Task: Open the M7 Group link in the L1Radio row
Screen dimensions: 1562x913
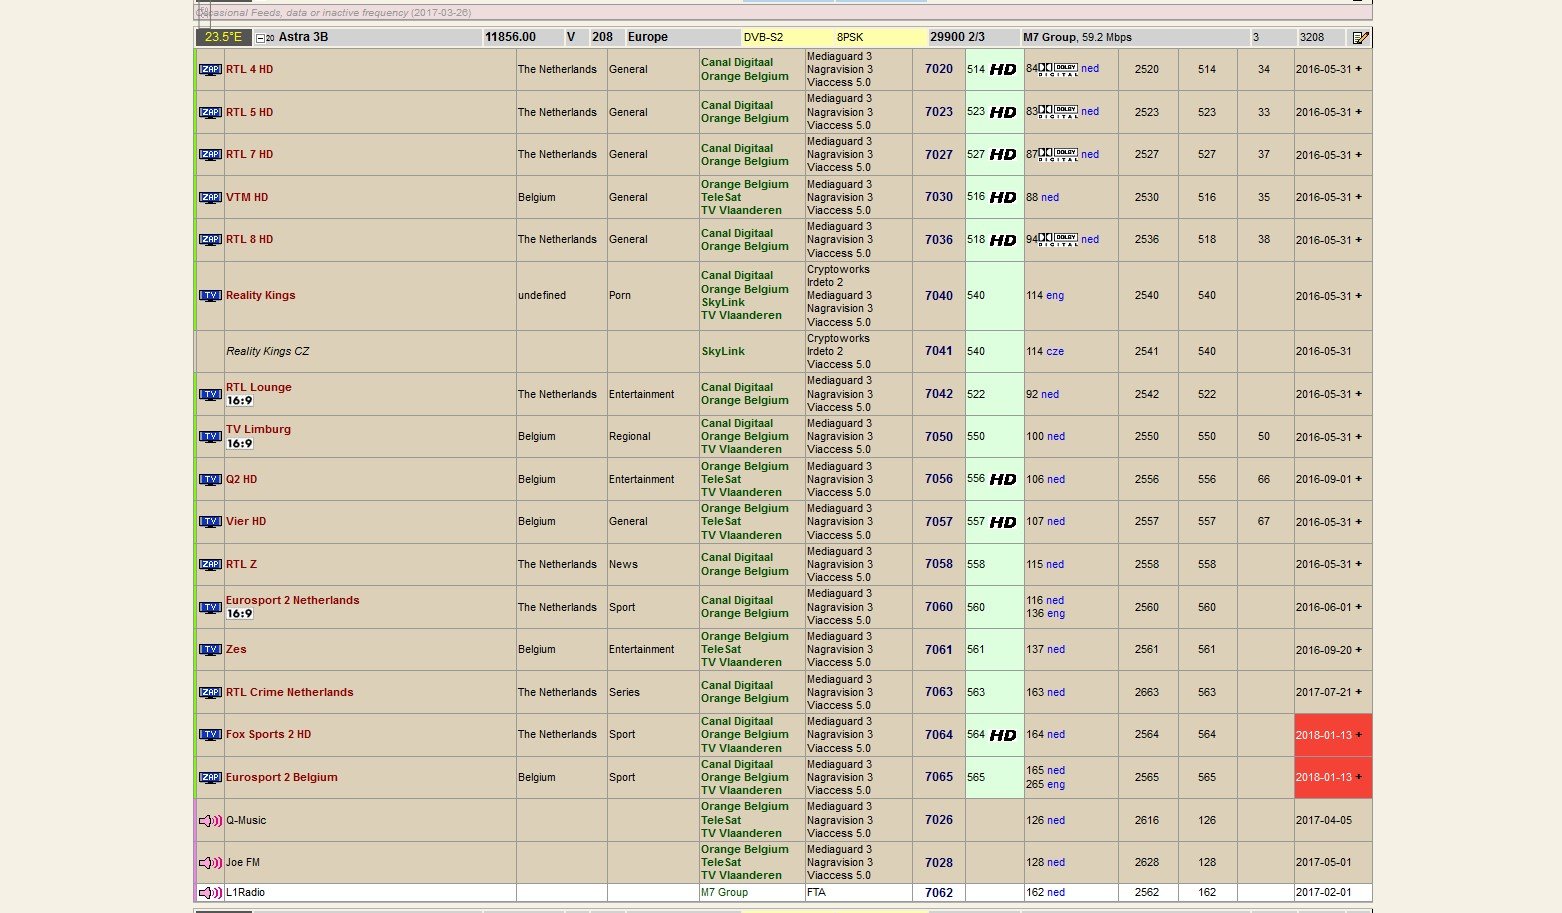Action: [x=724, y=893]
